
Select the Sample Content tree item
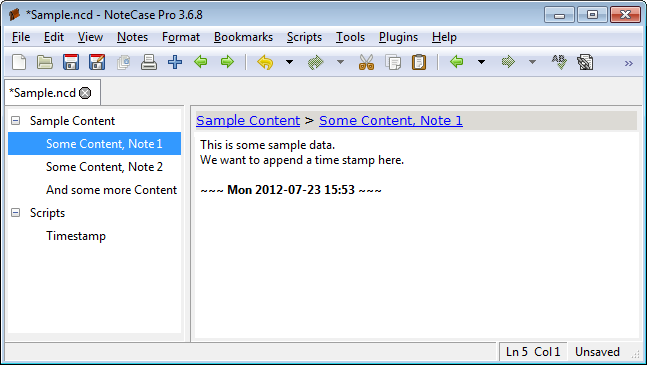pos(72,121)
